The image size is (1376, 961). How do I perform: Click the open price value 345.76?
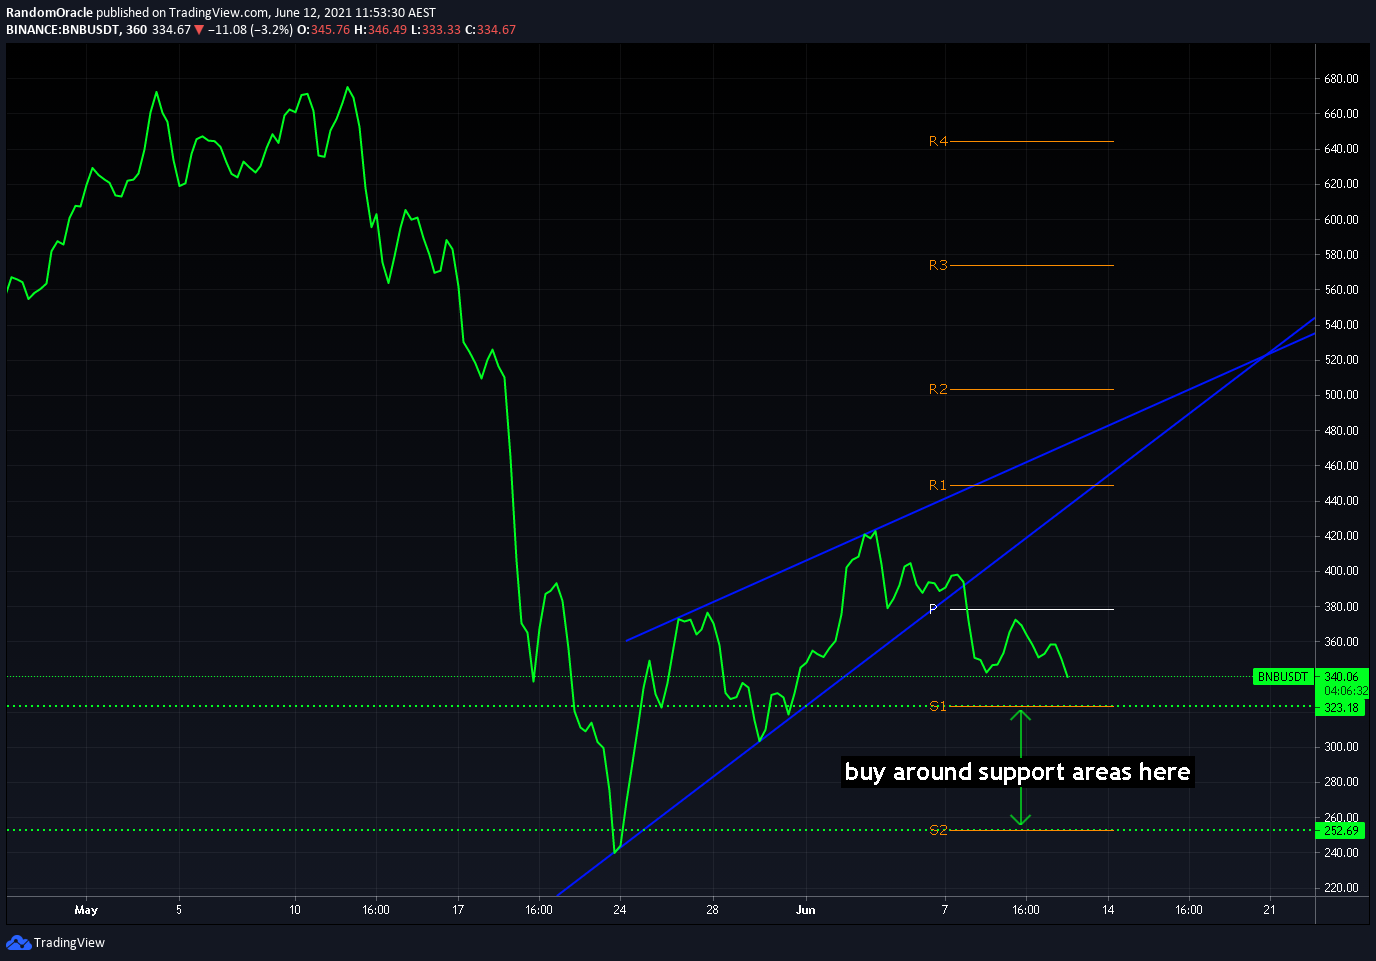pos(331,30)
